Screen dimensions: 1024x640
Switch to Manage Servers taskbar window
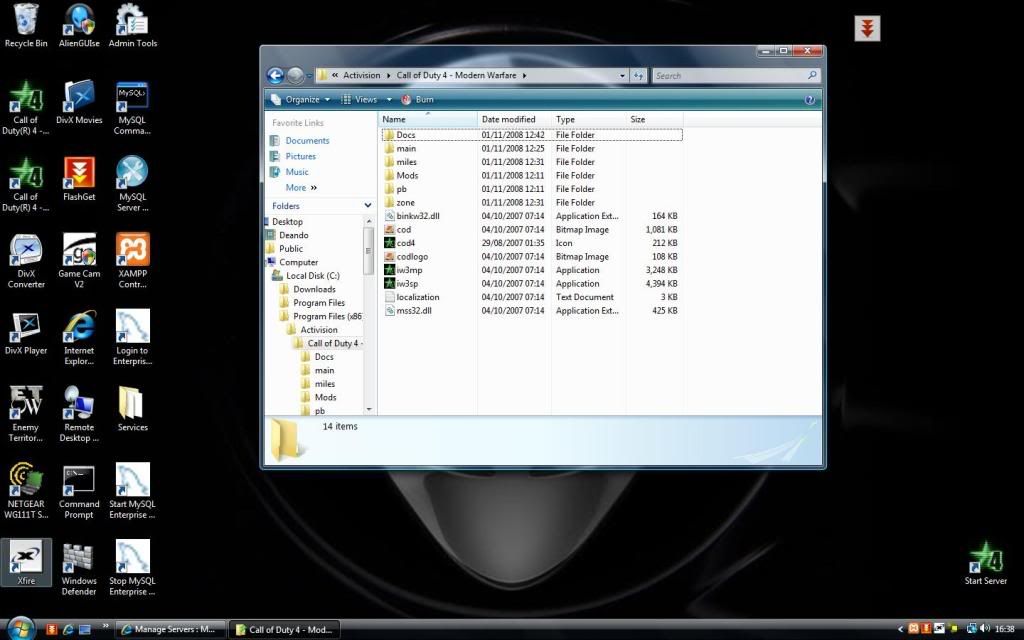pos(171,630)
